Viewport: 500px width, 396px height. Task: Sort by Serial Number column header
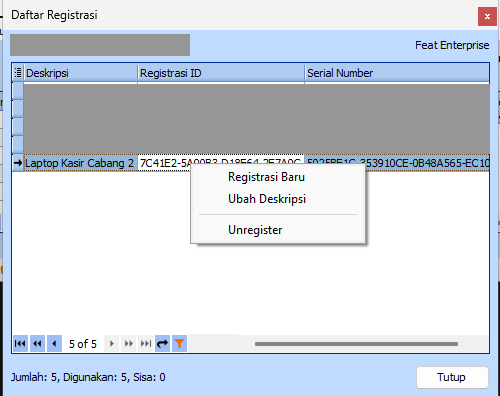coord(397,73)
